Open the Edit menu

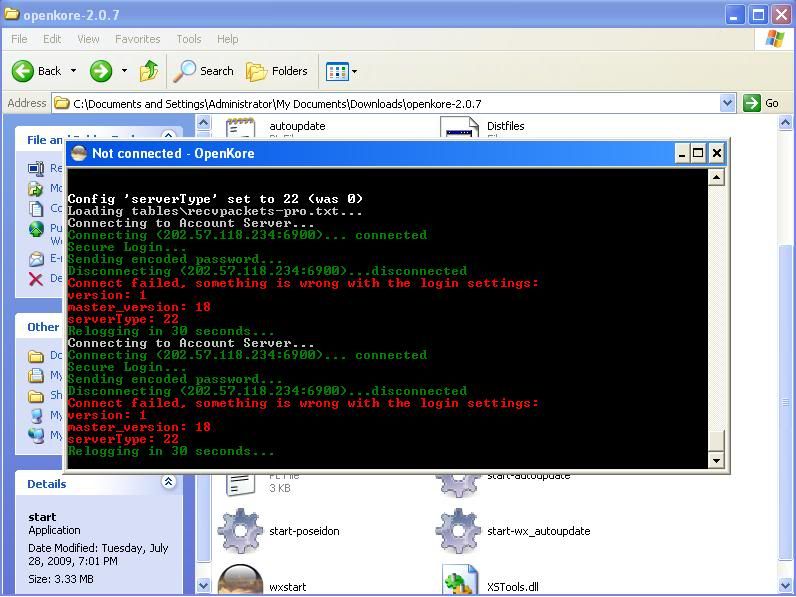click(52, 39)
